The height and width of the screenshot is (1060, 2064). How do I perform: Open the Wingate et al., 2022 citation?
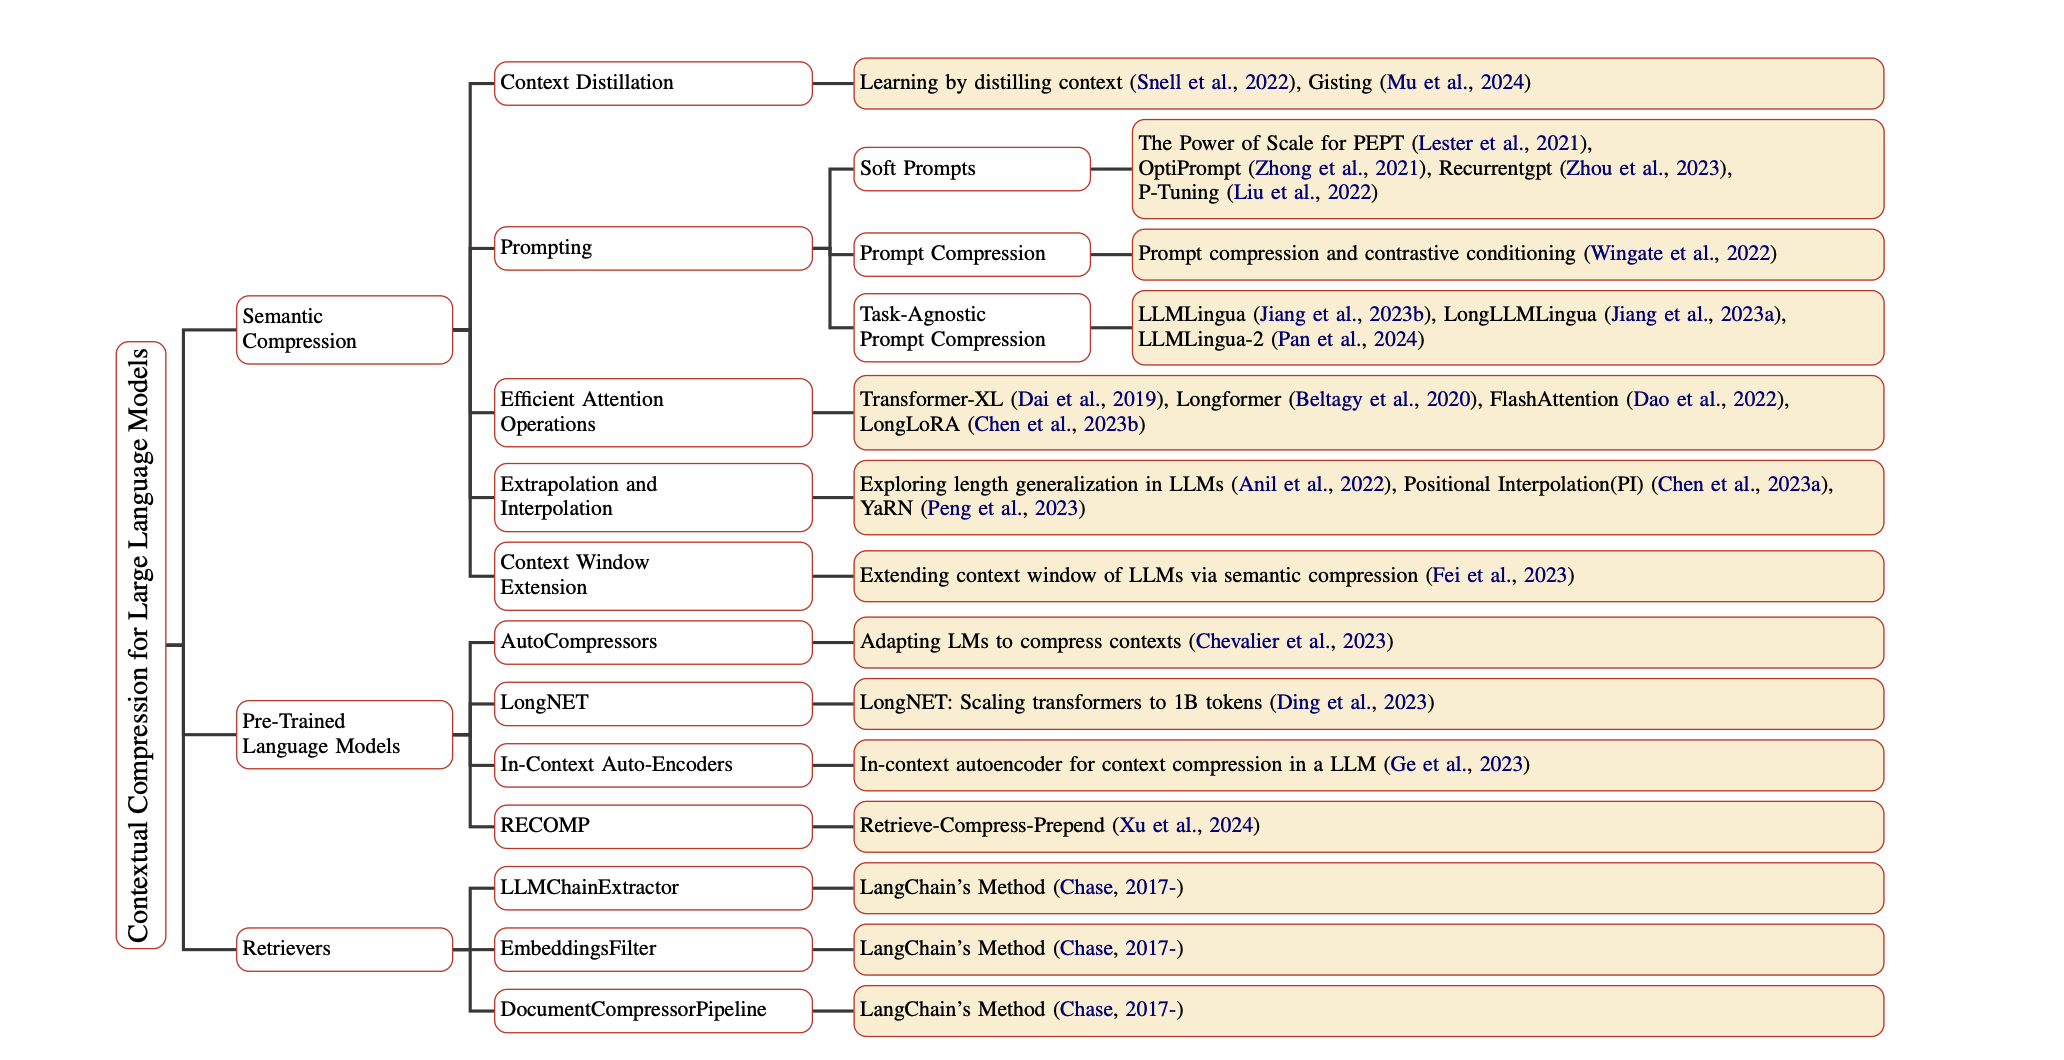pyautogui.click(x=1680, y=254)
